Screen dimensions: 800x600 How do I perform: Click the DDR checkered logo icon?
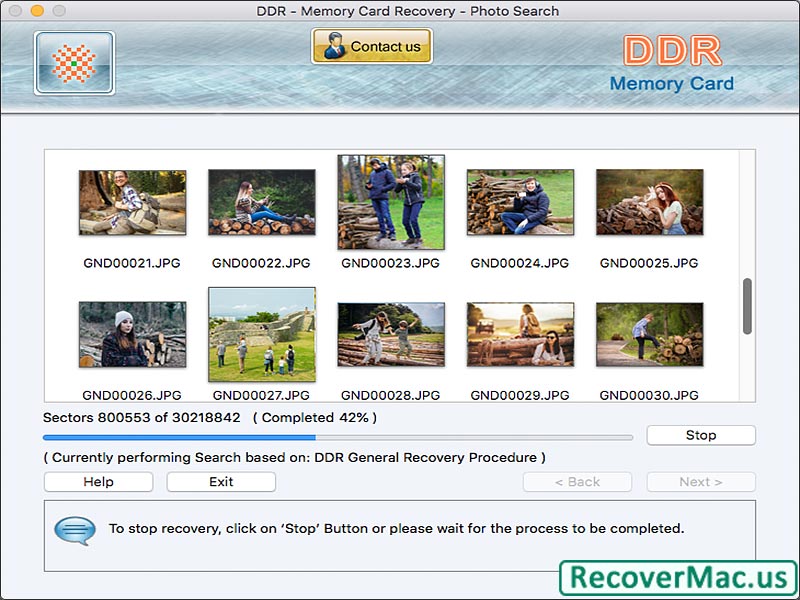point(74,63)
